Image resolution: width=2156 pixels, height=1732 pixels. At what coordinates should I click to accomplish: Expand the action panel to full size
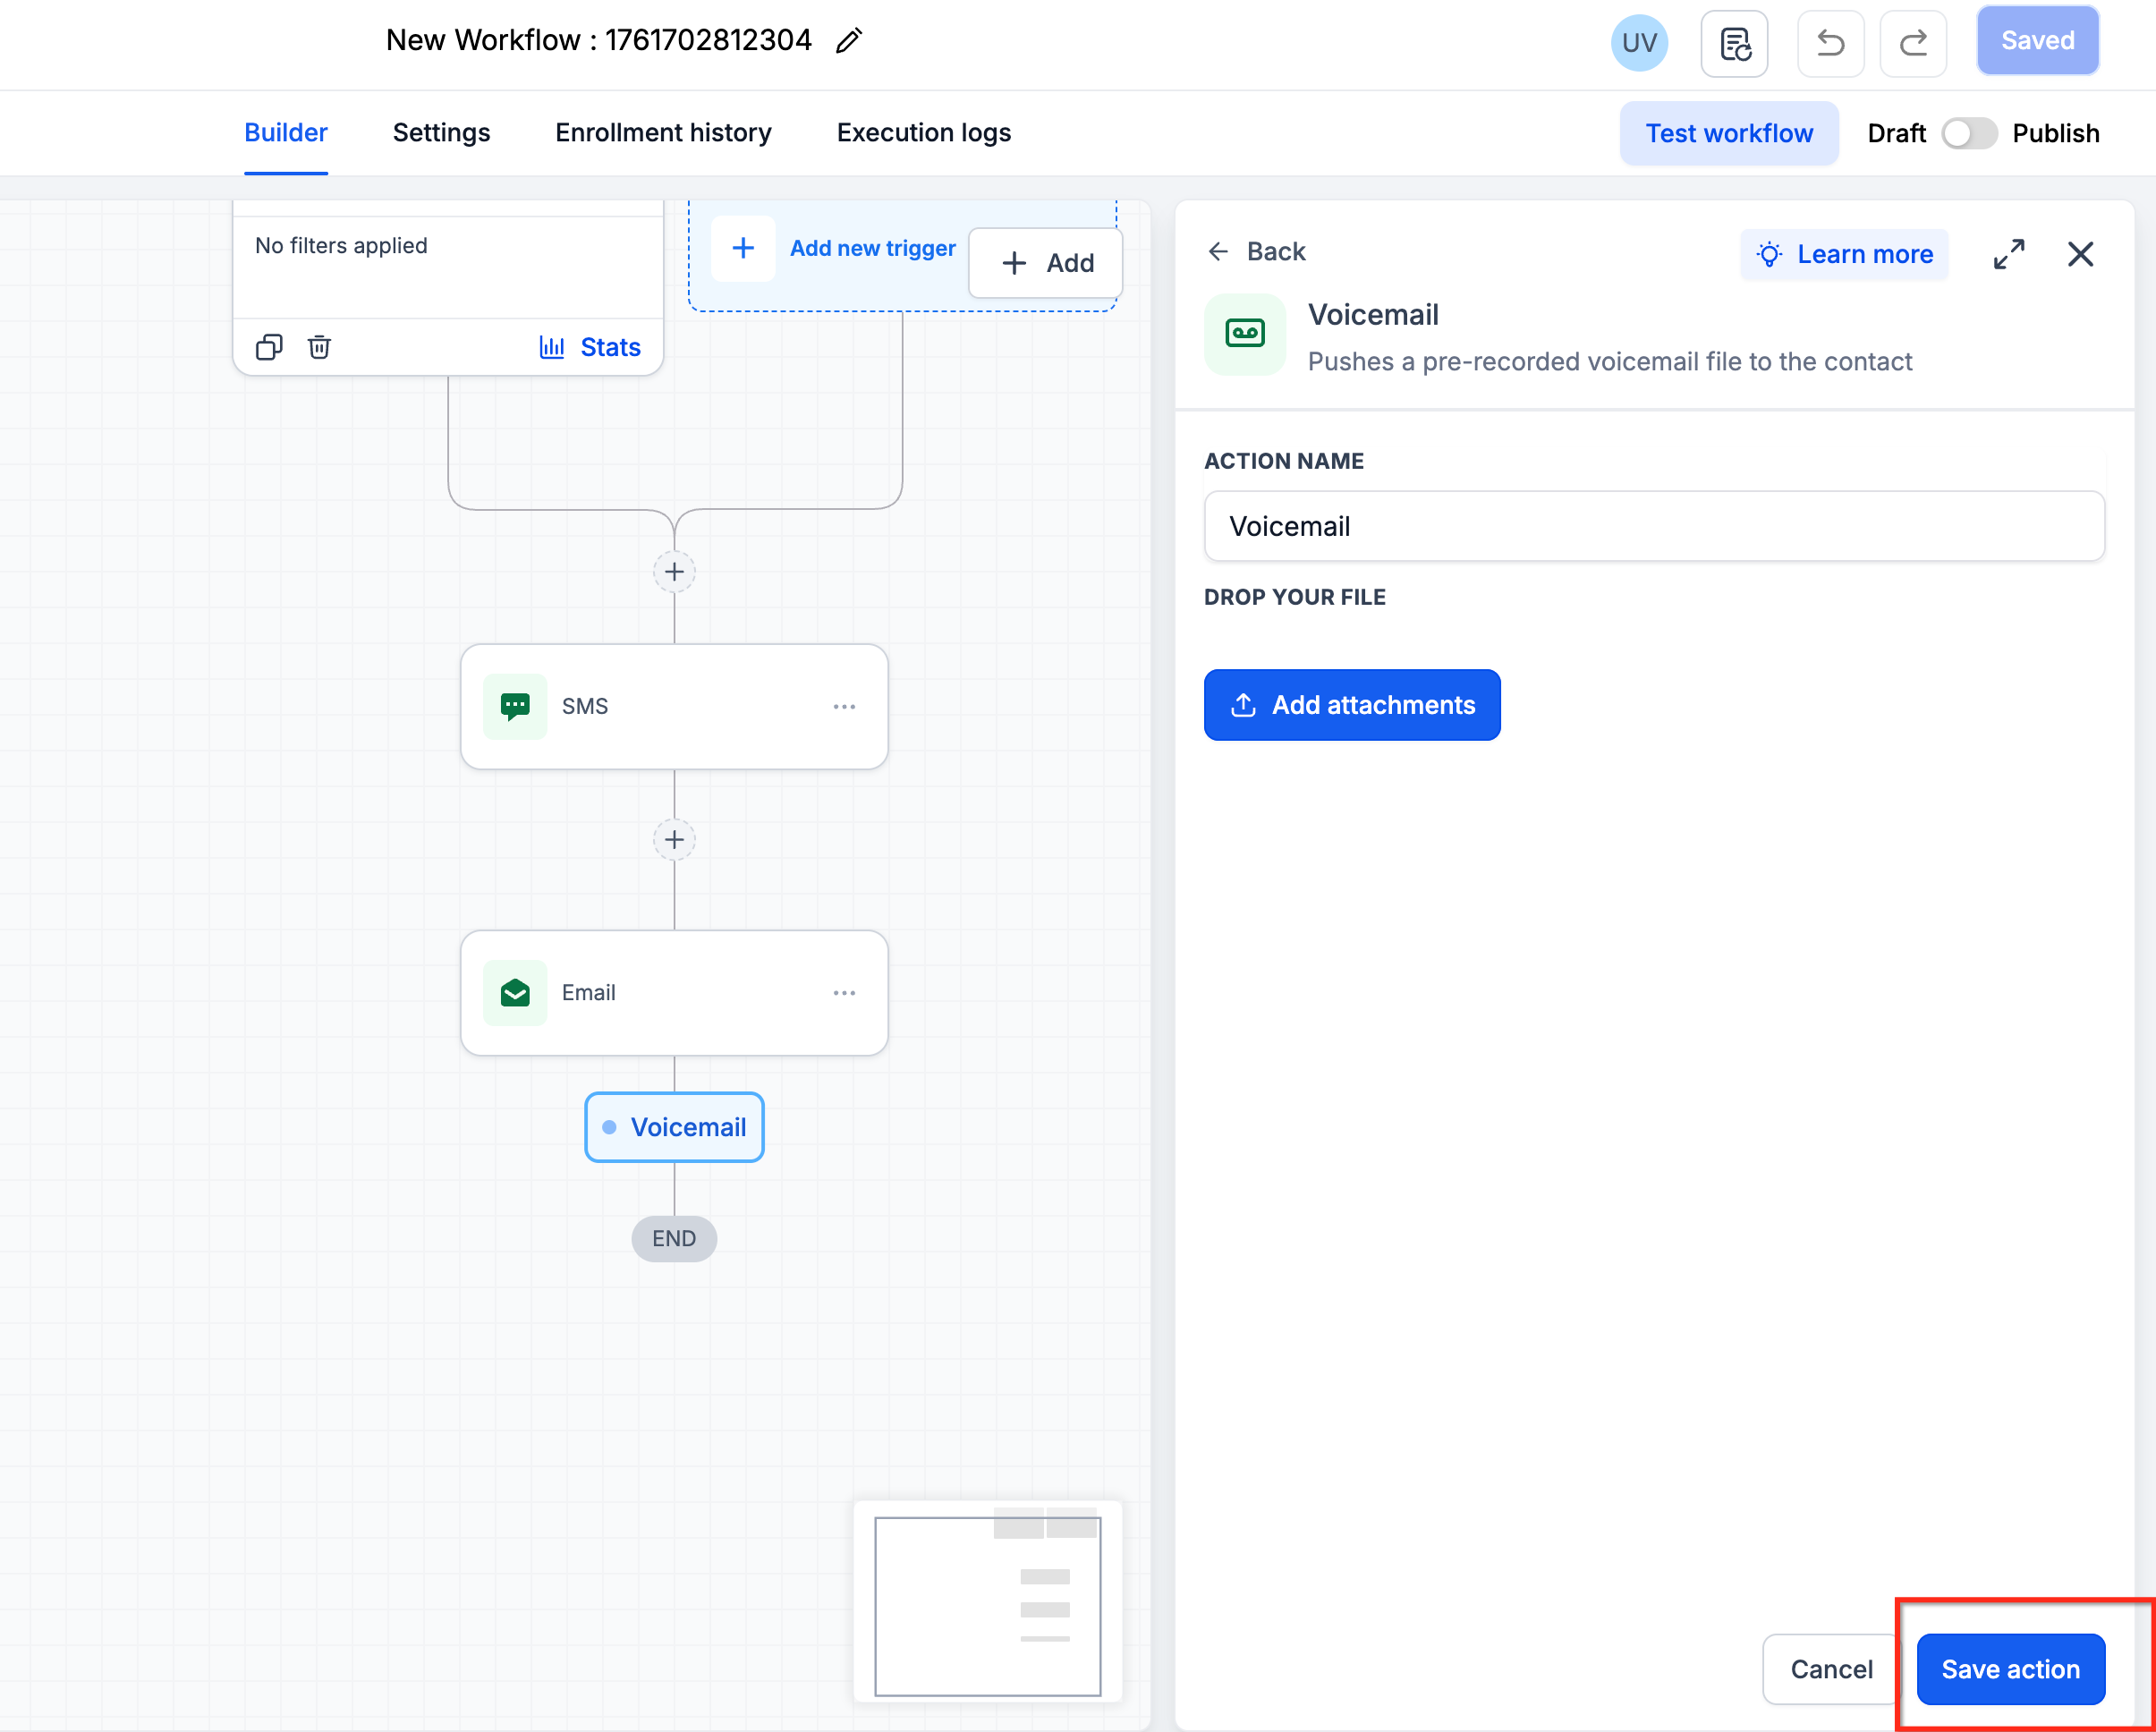pyautogui.click(x=2008, y=254)
